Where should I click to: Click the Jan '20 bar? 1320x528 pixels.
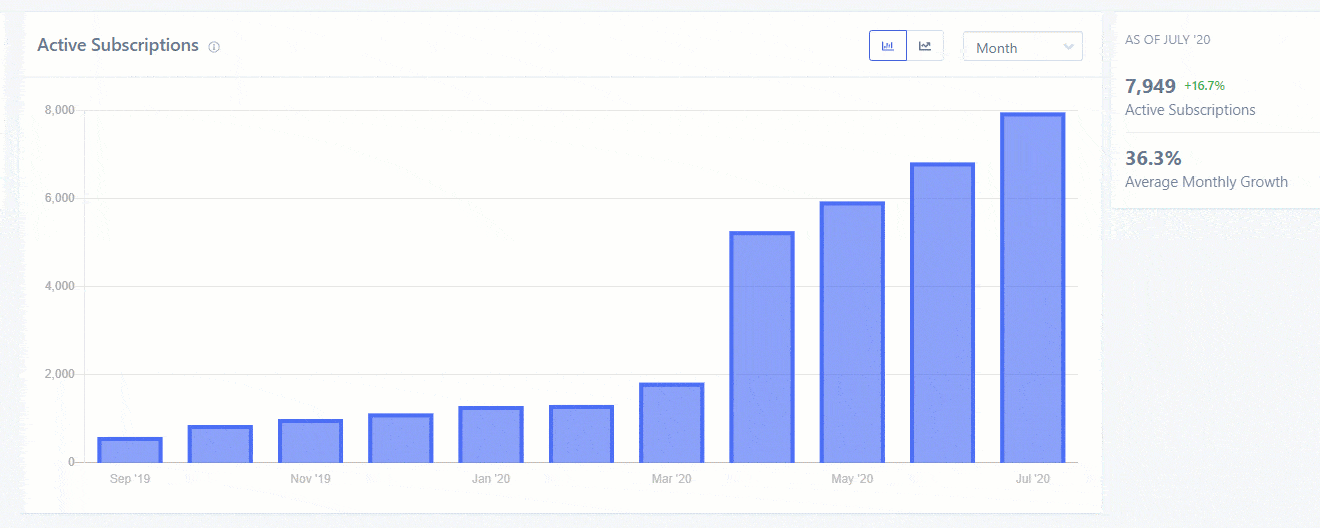tap(491, 435)
